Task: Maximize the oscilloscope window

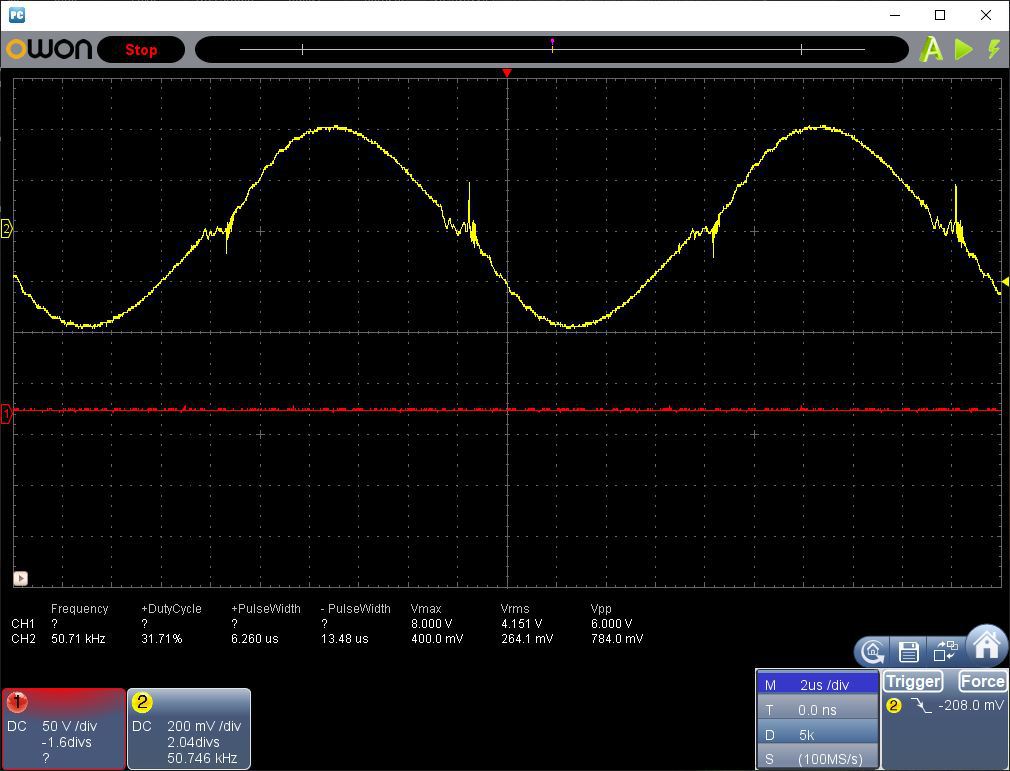Action: [x=940, y=15]
